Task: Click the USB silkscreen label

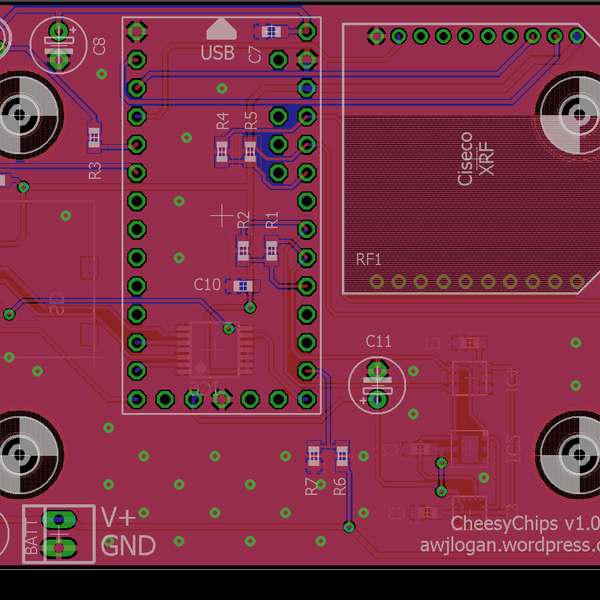Action: tap(217, 53)
